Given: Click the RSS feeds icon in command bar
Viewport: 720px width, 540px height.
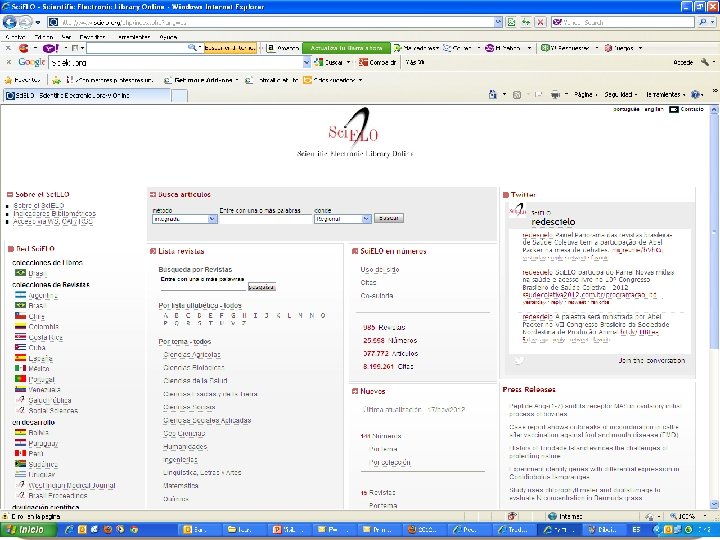Looking at the screenshot, I should tap(517, 95).
